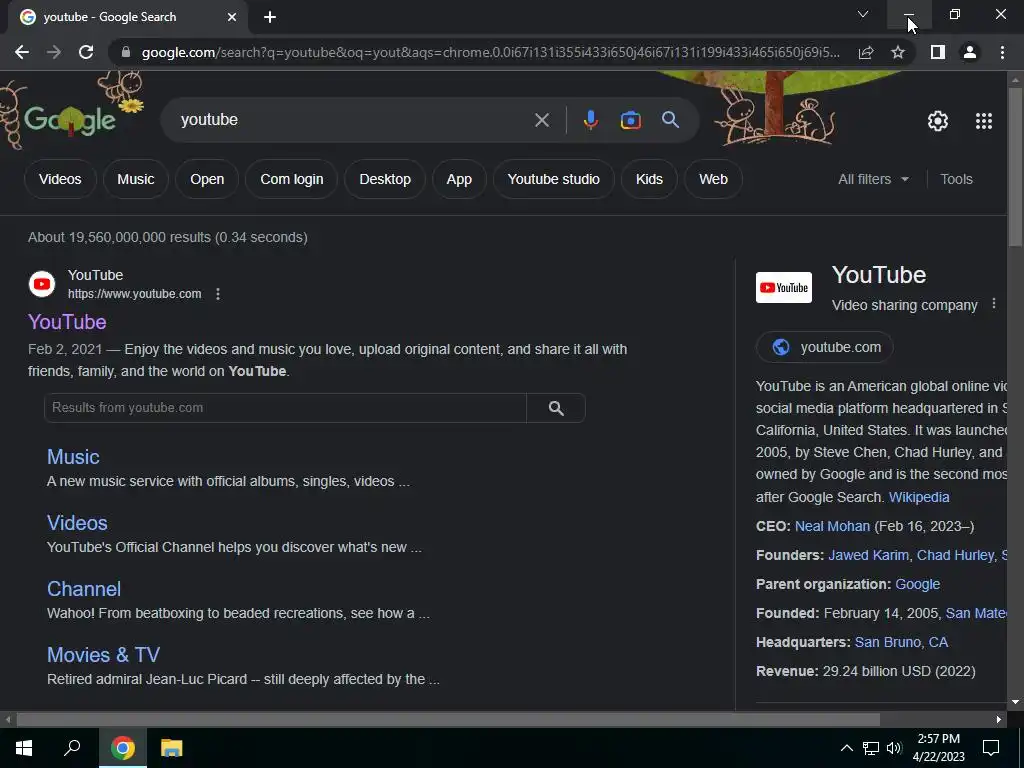Image resolution: width=1024 pixels, height=768 pixels.
Task: Click the YouTube logo in knowledge panel
Action: point(784,287)
